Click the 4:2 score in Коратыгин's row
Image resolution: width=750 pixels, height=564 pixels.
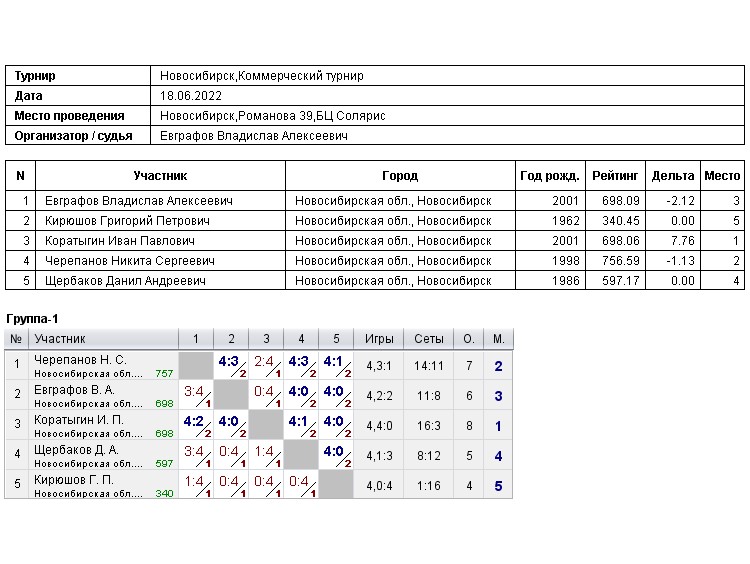(195, 422)
